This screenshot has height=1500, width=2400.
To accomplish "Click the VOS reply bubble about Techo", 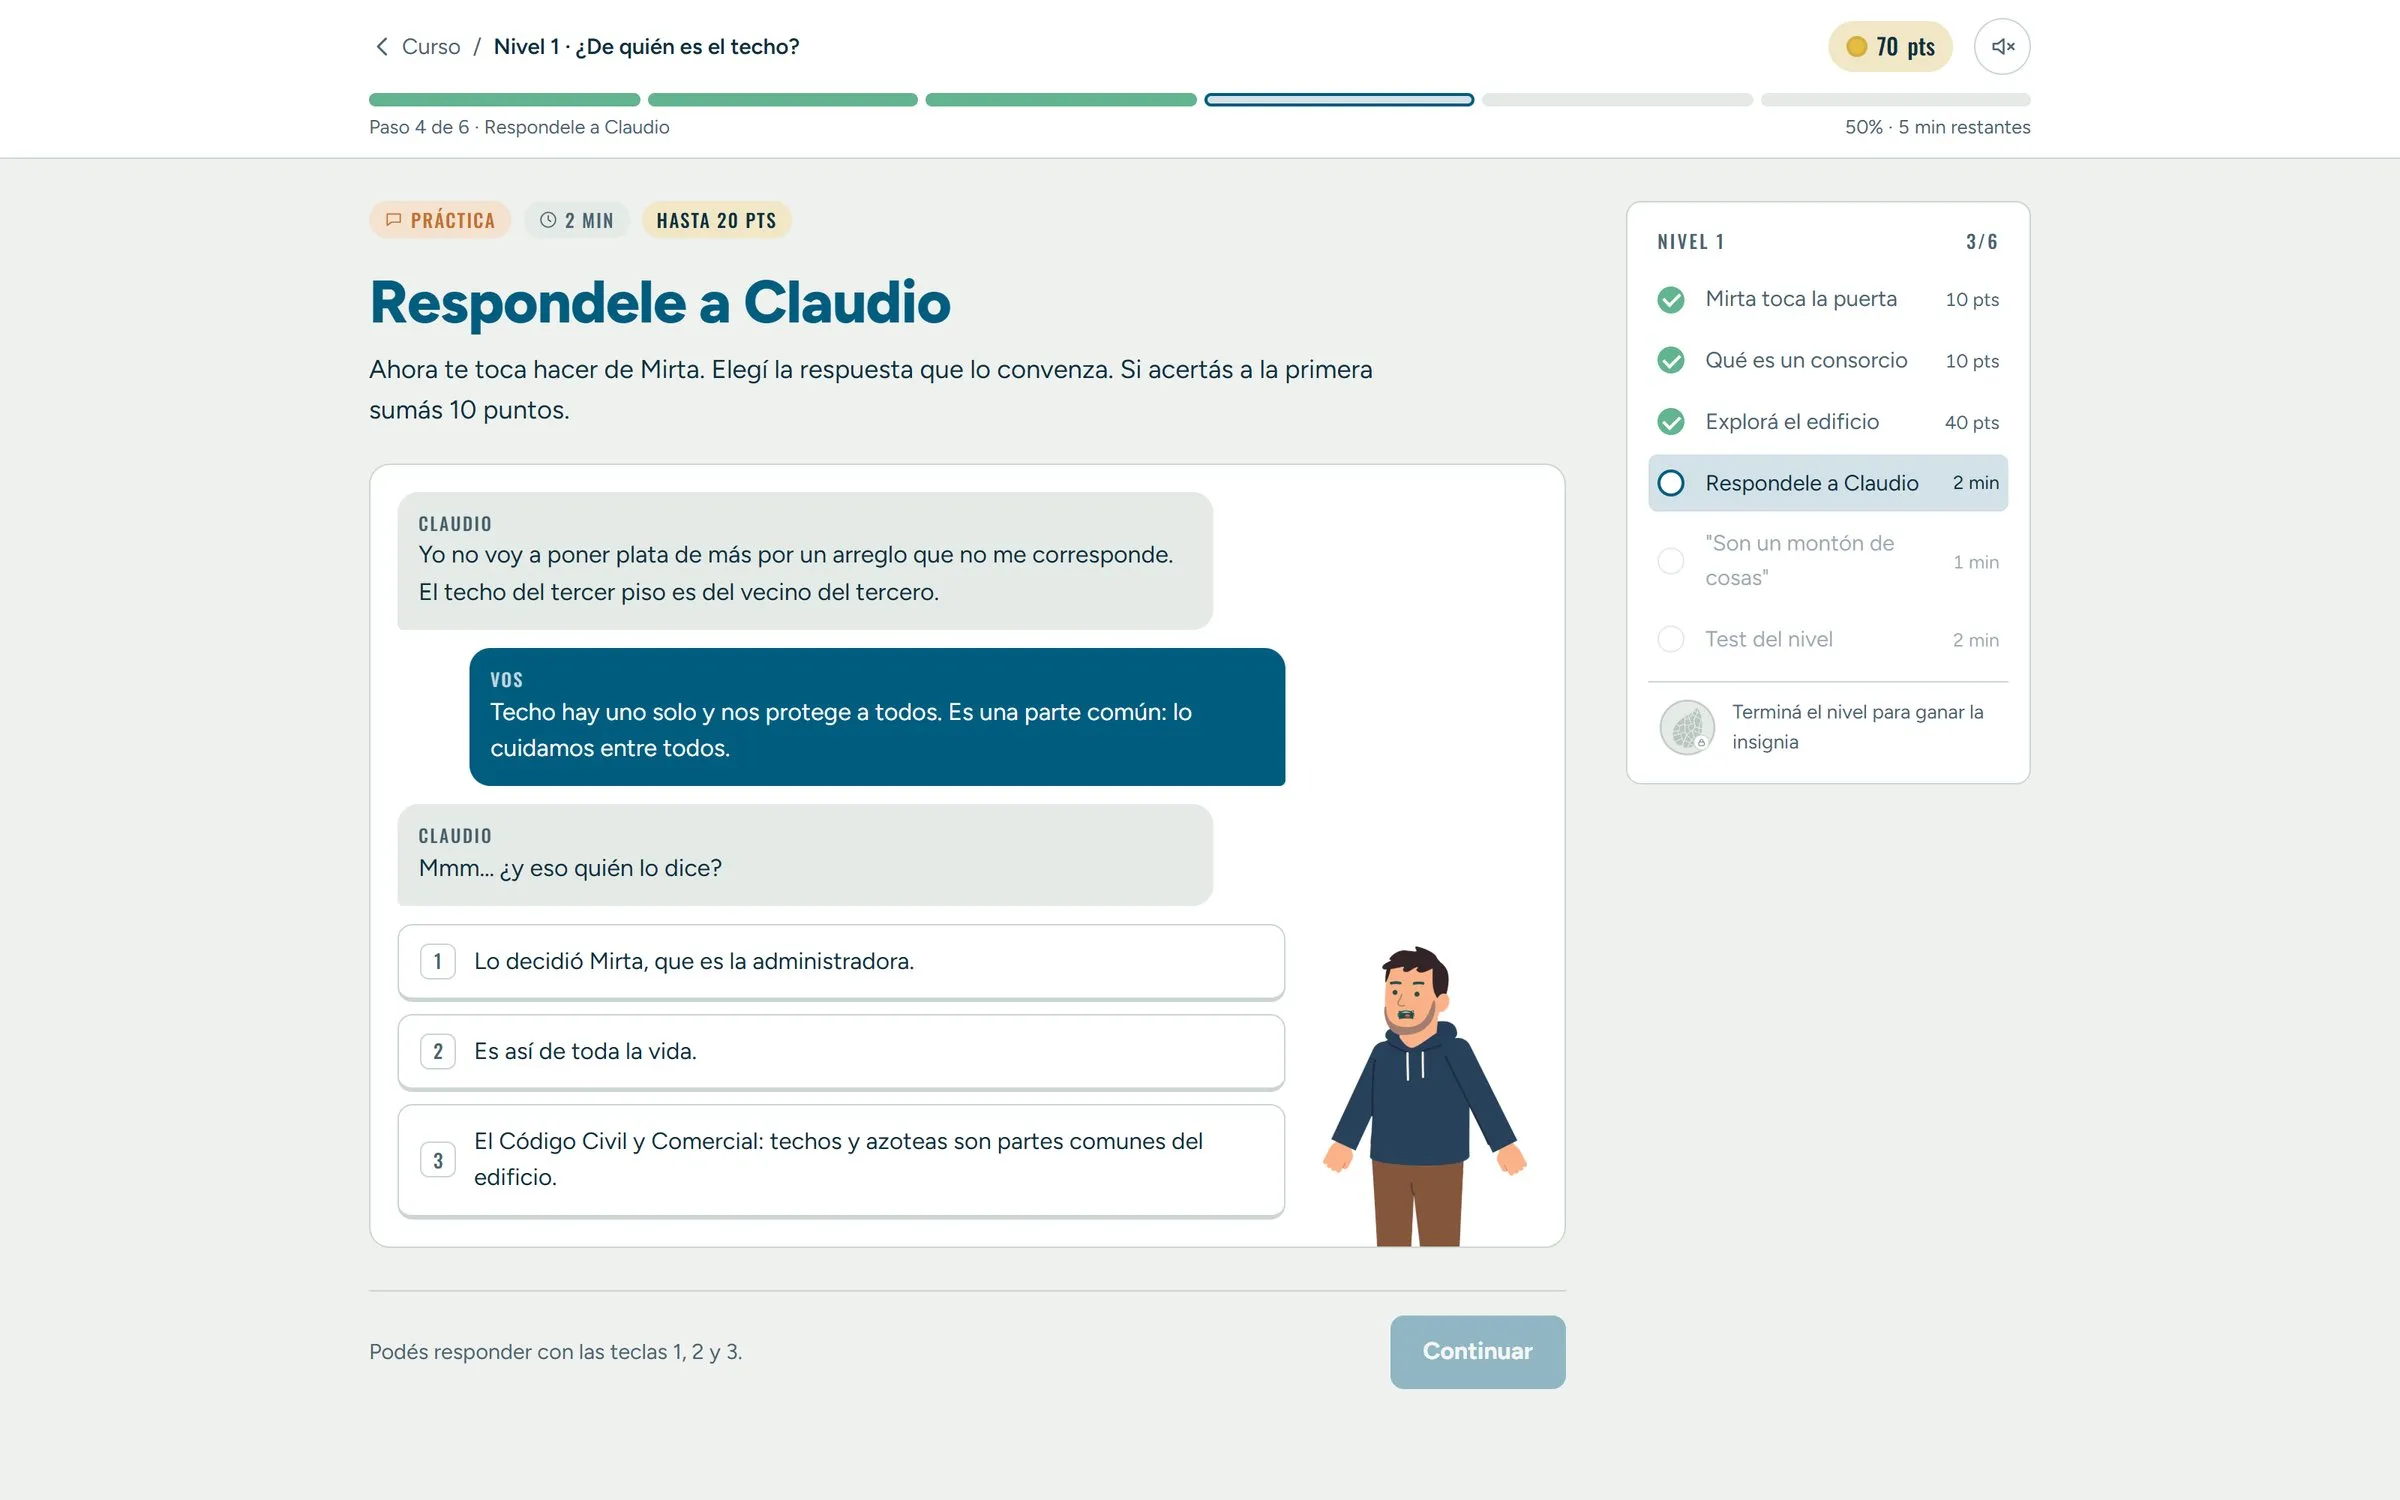I will (877, 717).
